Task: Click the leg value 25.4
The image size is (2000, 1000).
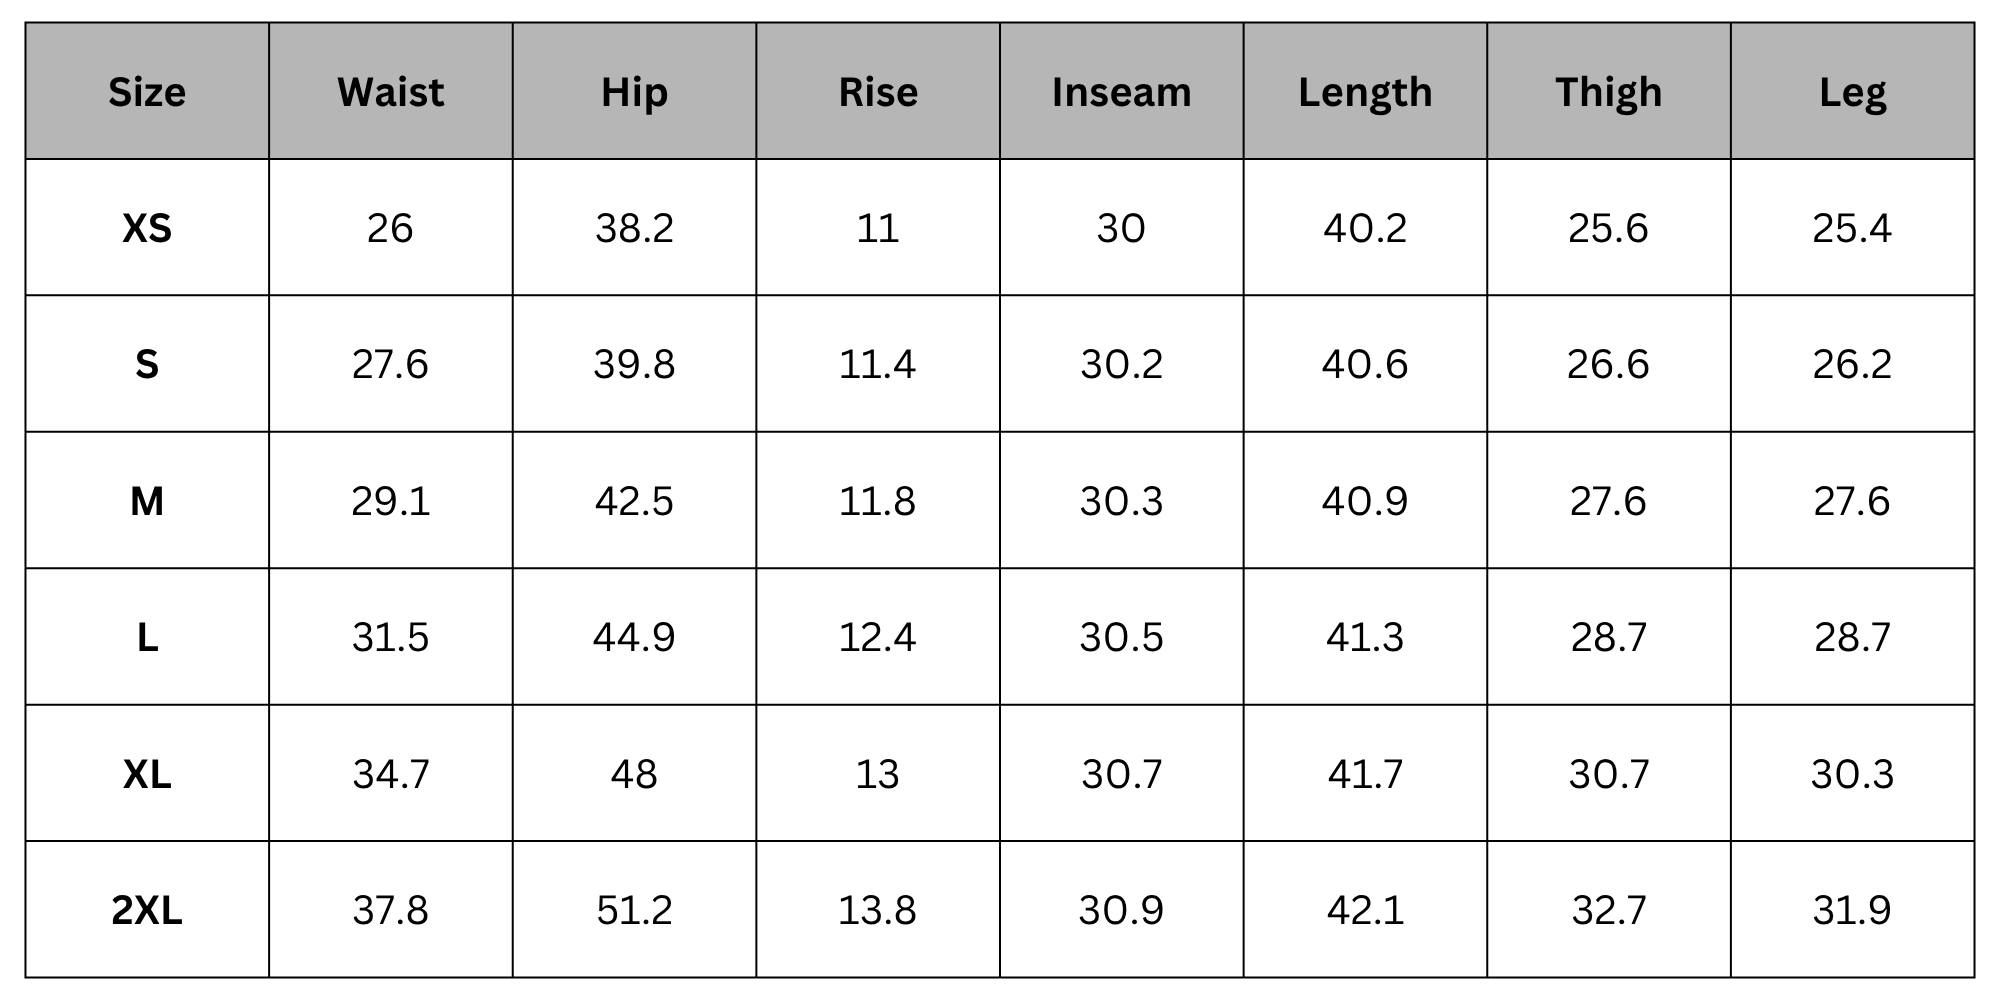Action: coord(1852,229)
